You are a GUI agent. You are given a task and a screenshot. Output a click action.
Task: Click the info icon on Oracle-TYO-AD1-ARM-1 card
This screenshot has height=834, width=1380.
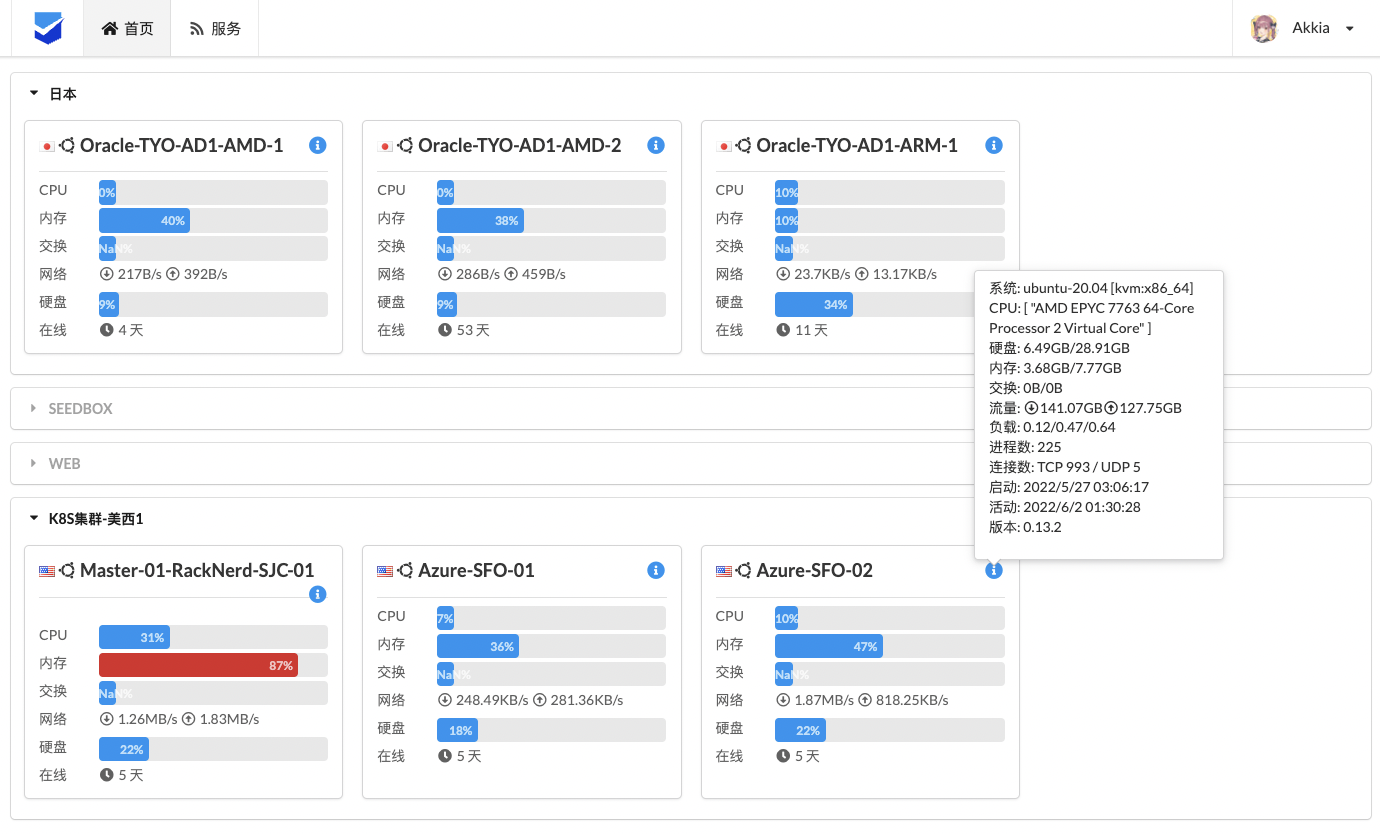point(994,145)
